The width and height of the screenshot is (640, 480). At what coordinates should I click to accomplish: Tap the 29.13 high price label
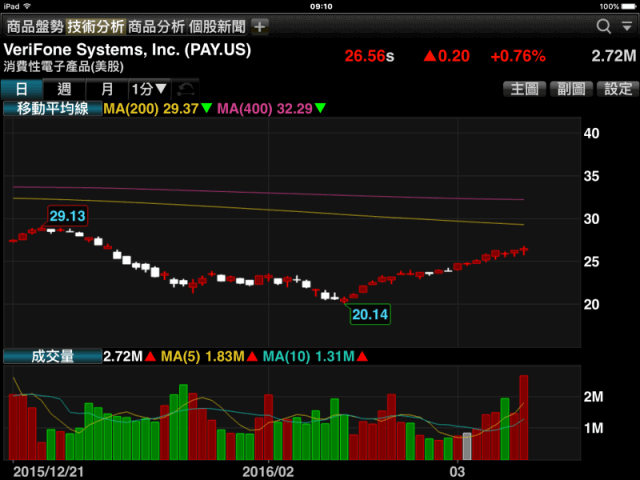point(67,215)
